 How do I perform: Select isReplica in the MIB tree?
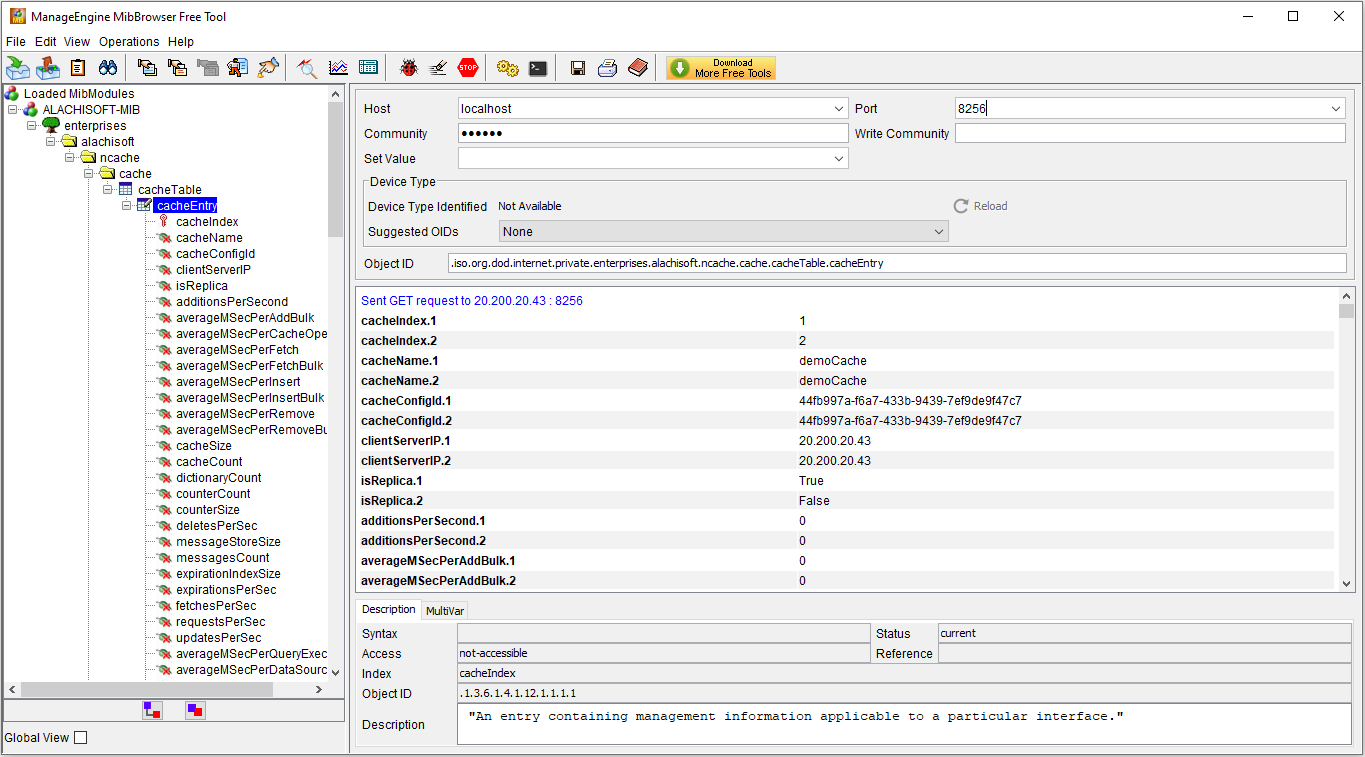[202, 286]
